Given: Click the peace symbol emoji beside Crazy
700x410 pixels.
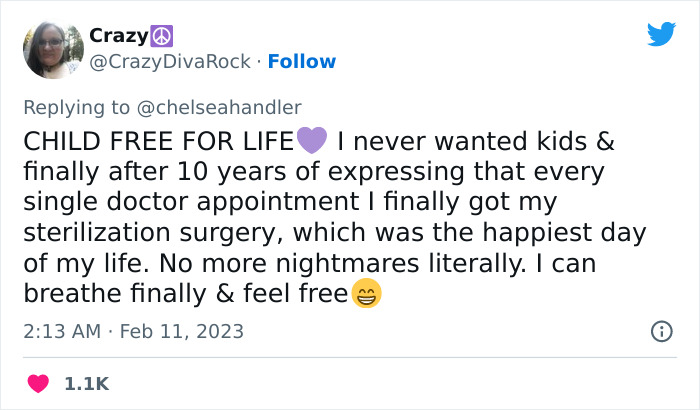Looking at the screenshot, I should click(163, 35).
